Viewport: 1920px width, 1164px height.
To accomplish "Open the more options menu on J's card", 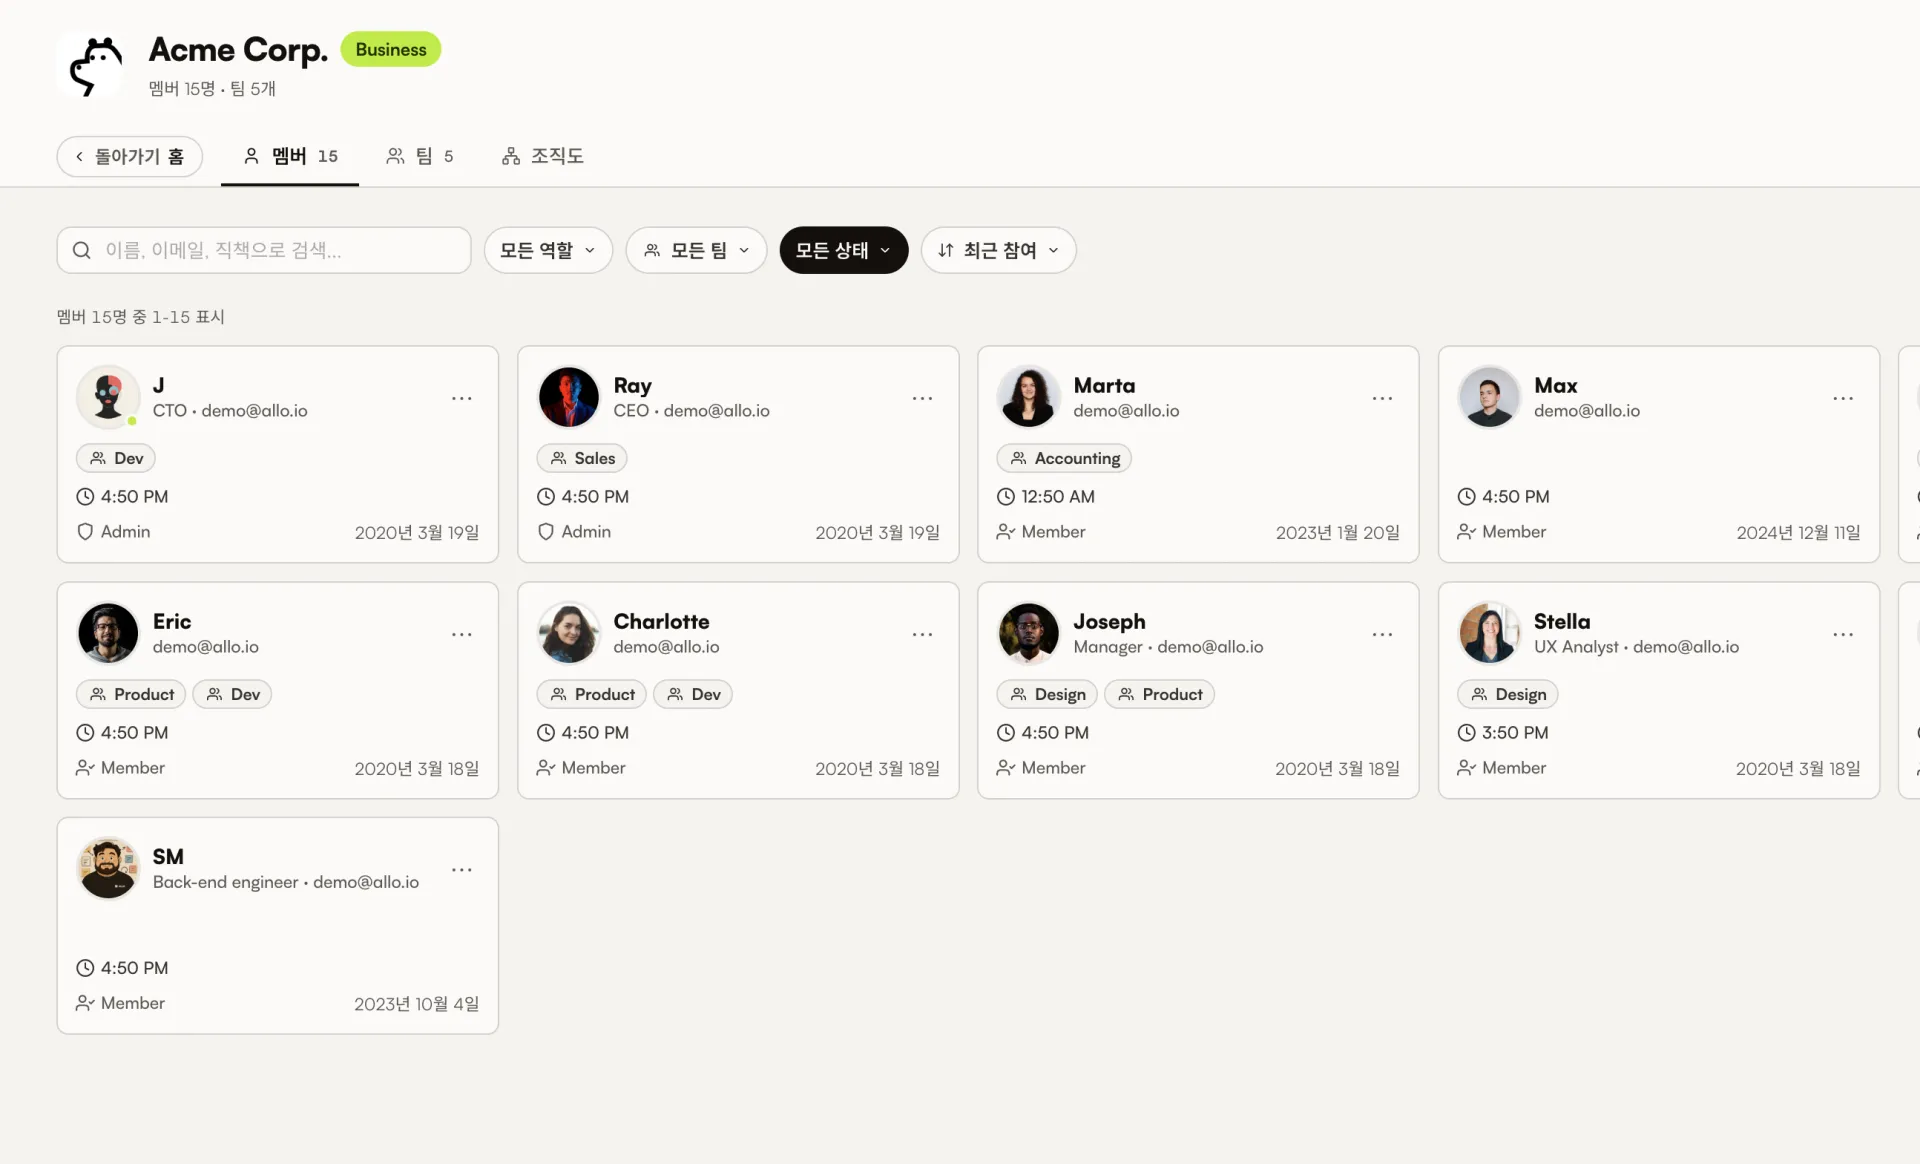I will pyautogui.click(x=461, y=398).
